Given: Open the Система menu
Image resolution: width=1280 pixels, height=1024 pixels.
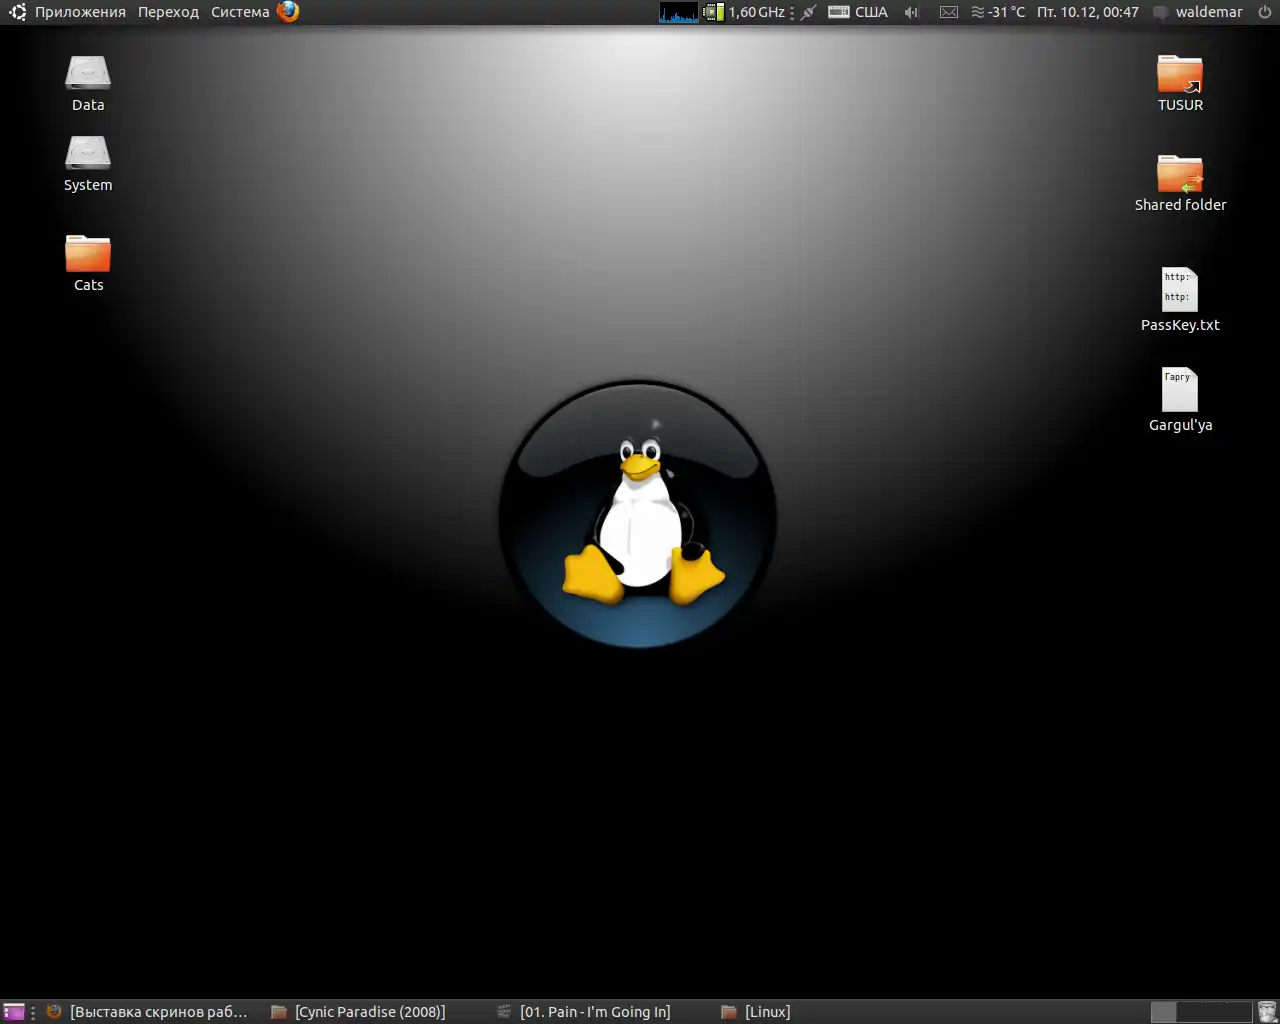Looking at the screenshot, I should click(240, 12).
